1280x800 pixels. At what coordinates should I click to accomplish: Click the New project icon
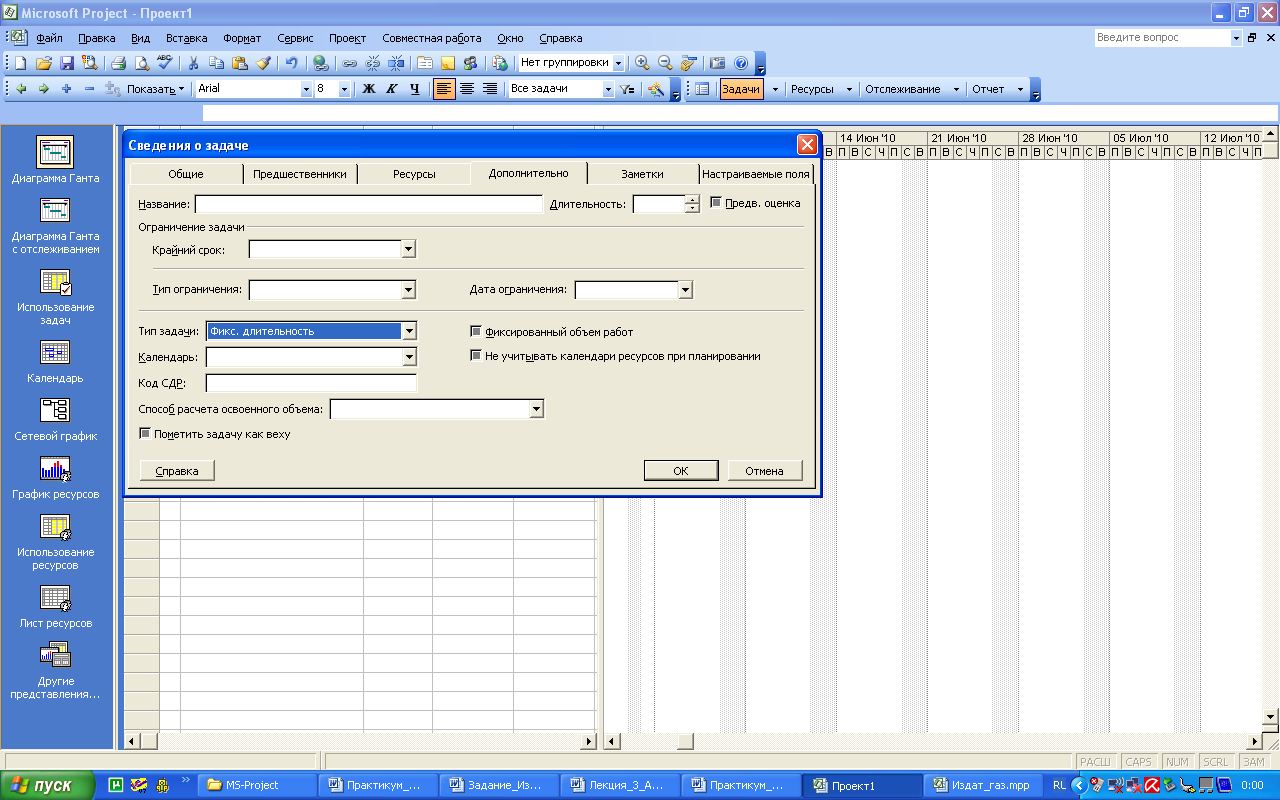(21, 62)
